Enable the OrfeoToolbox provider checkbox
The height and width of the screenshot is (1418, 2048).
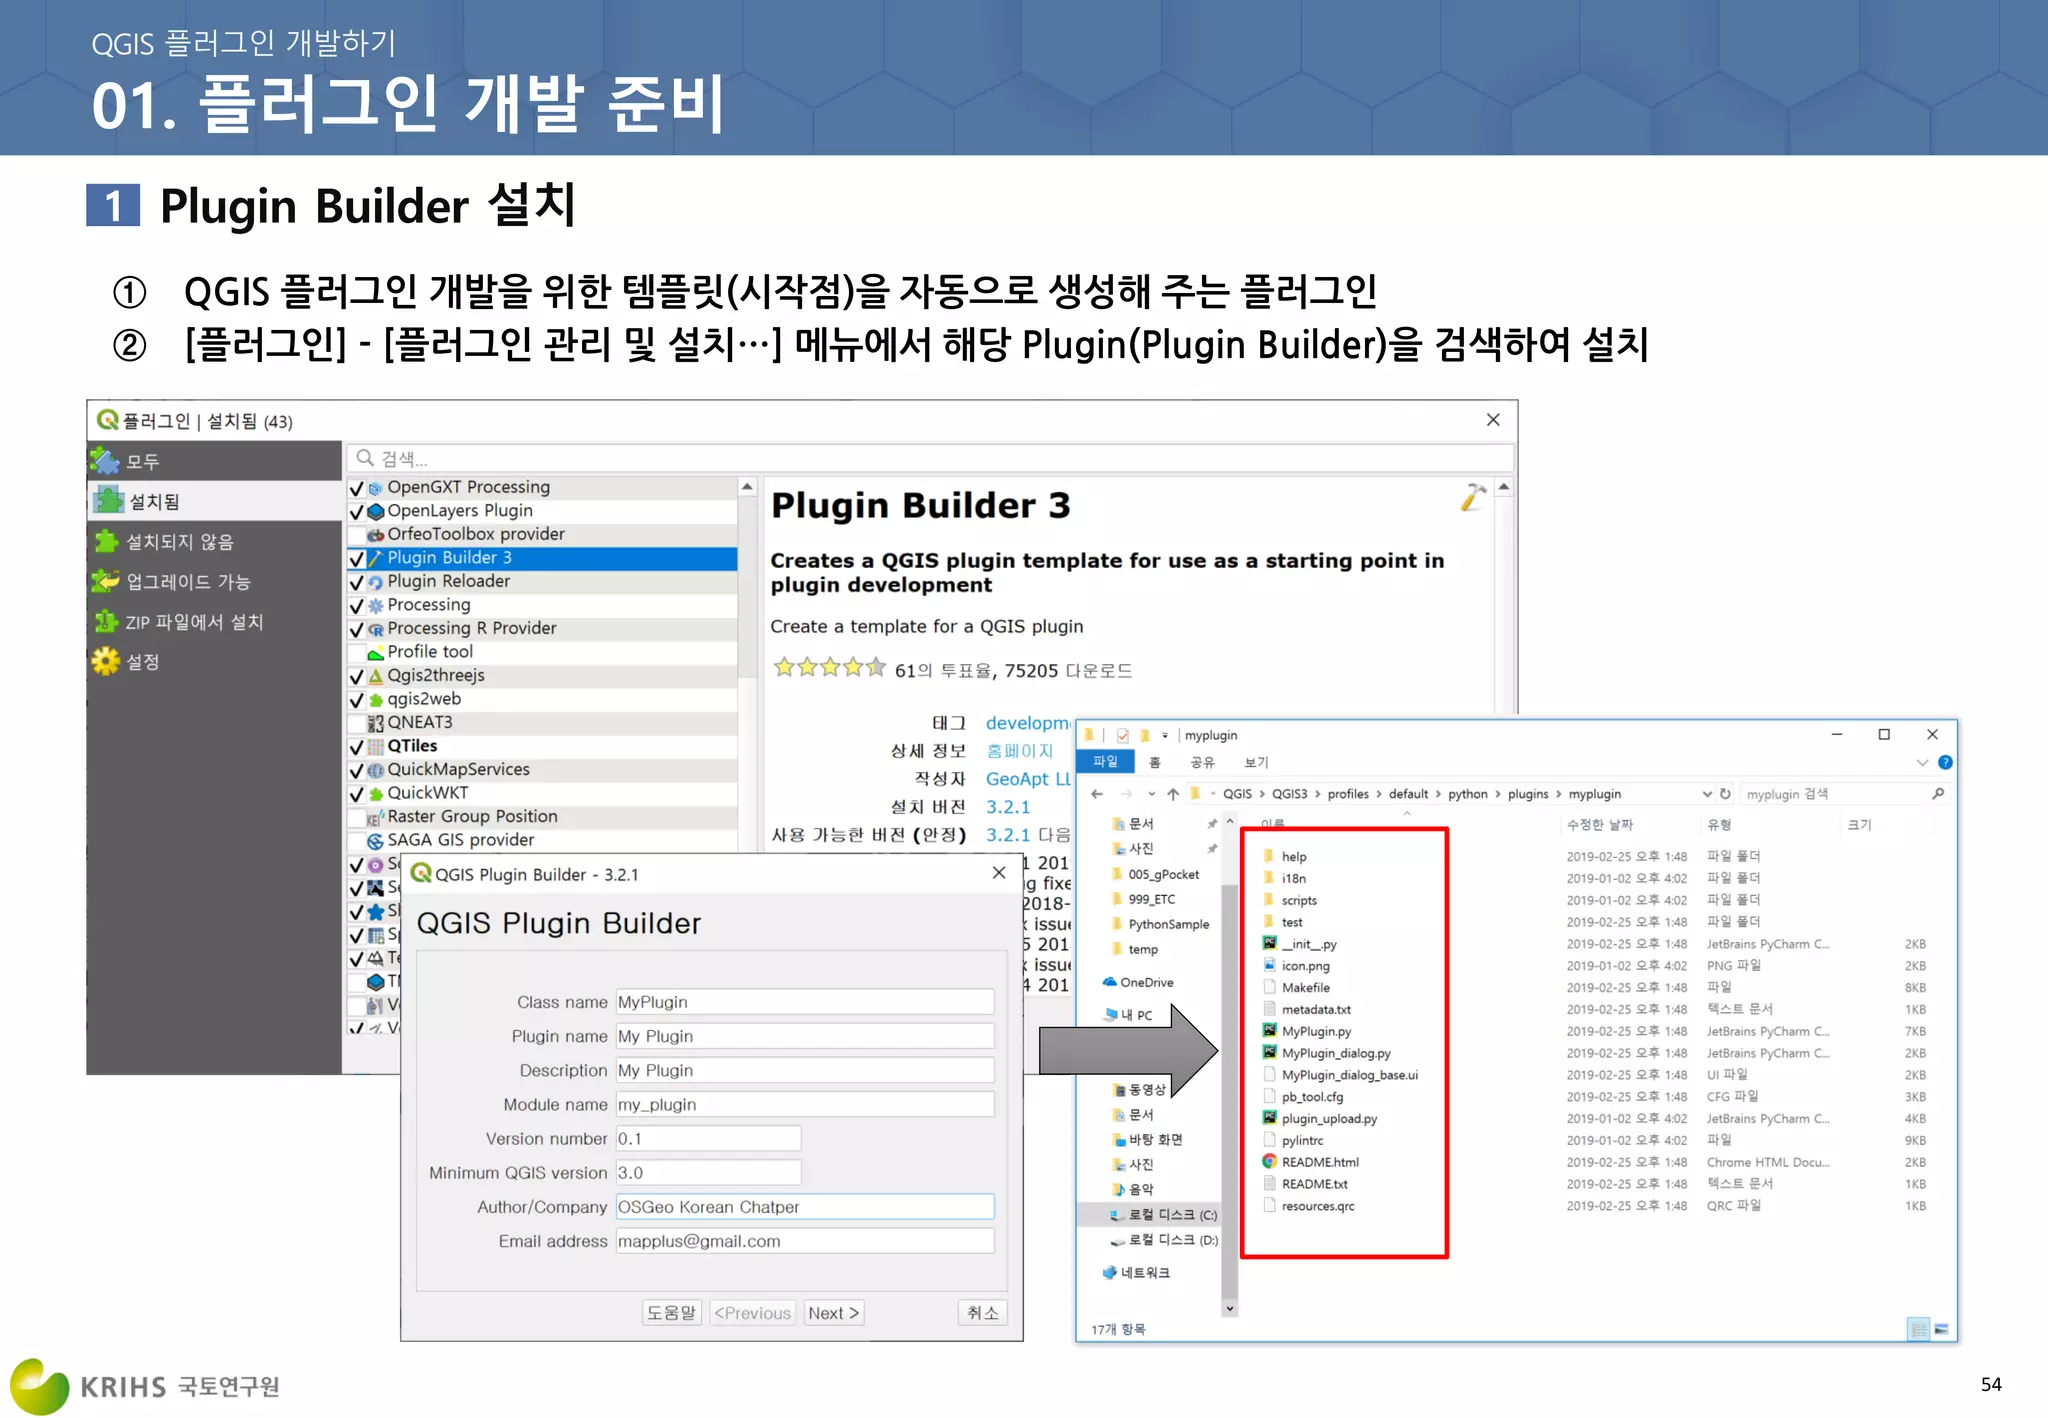(357, 535)
